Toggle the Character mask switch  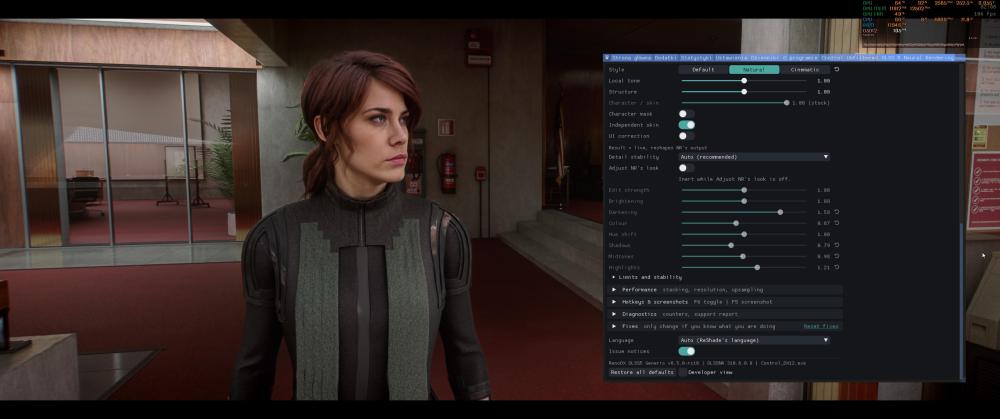tap(686, 114)
